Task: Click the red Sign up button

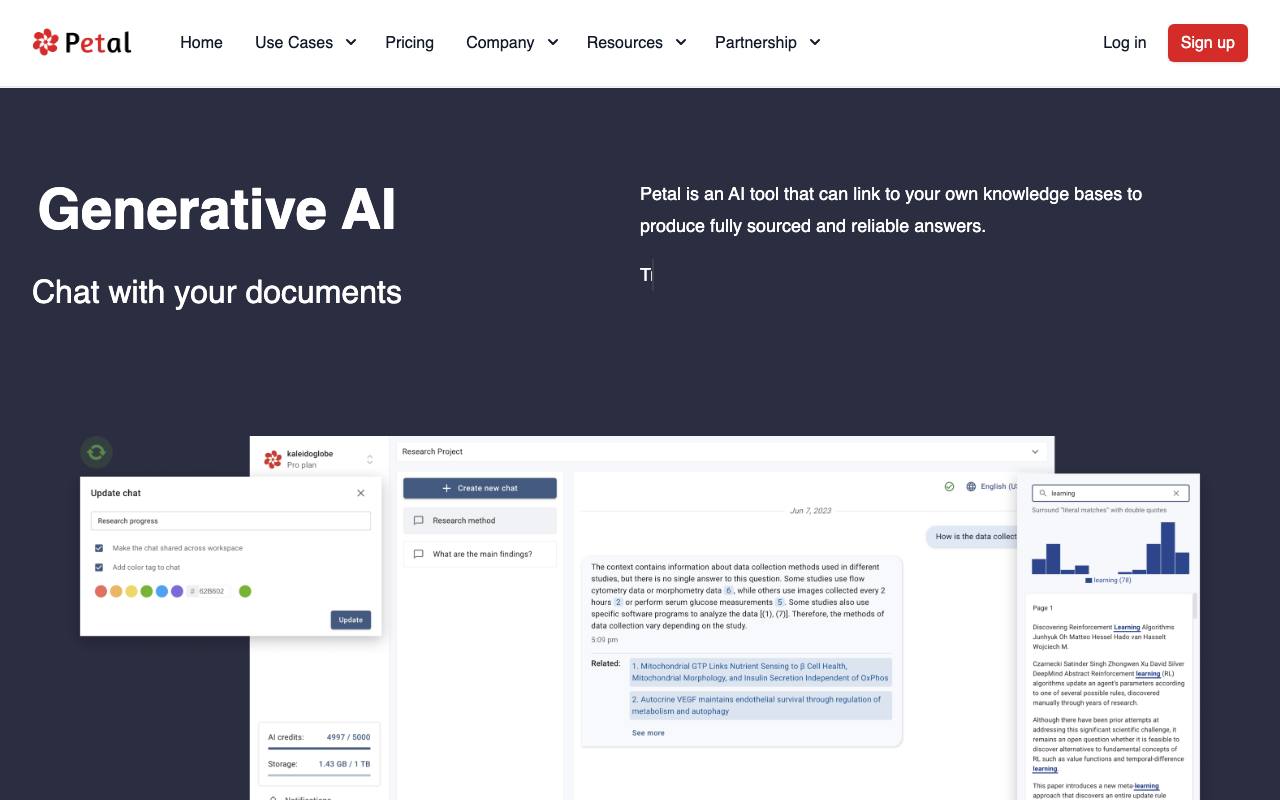Action: pyautogui.click(x=1208, y=43)
